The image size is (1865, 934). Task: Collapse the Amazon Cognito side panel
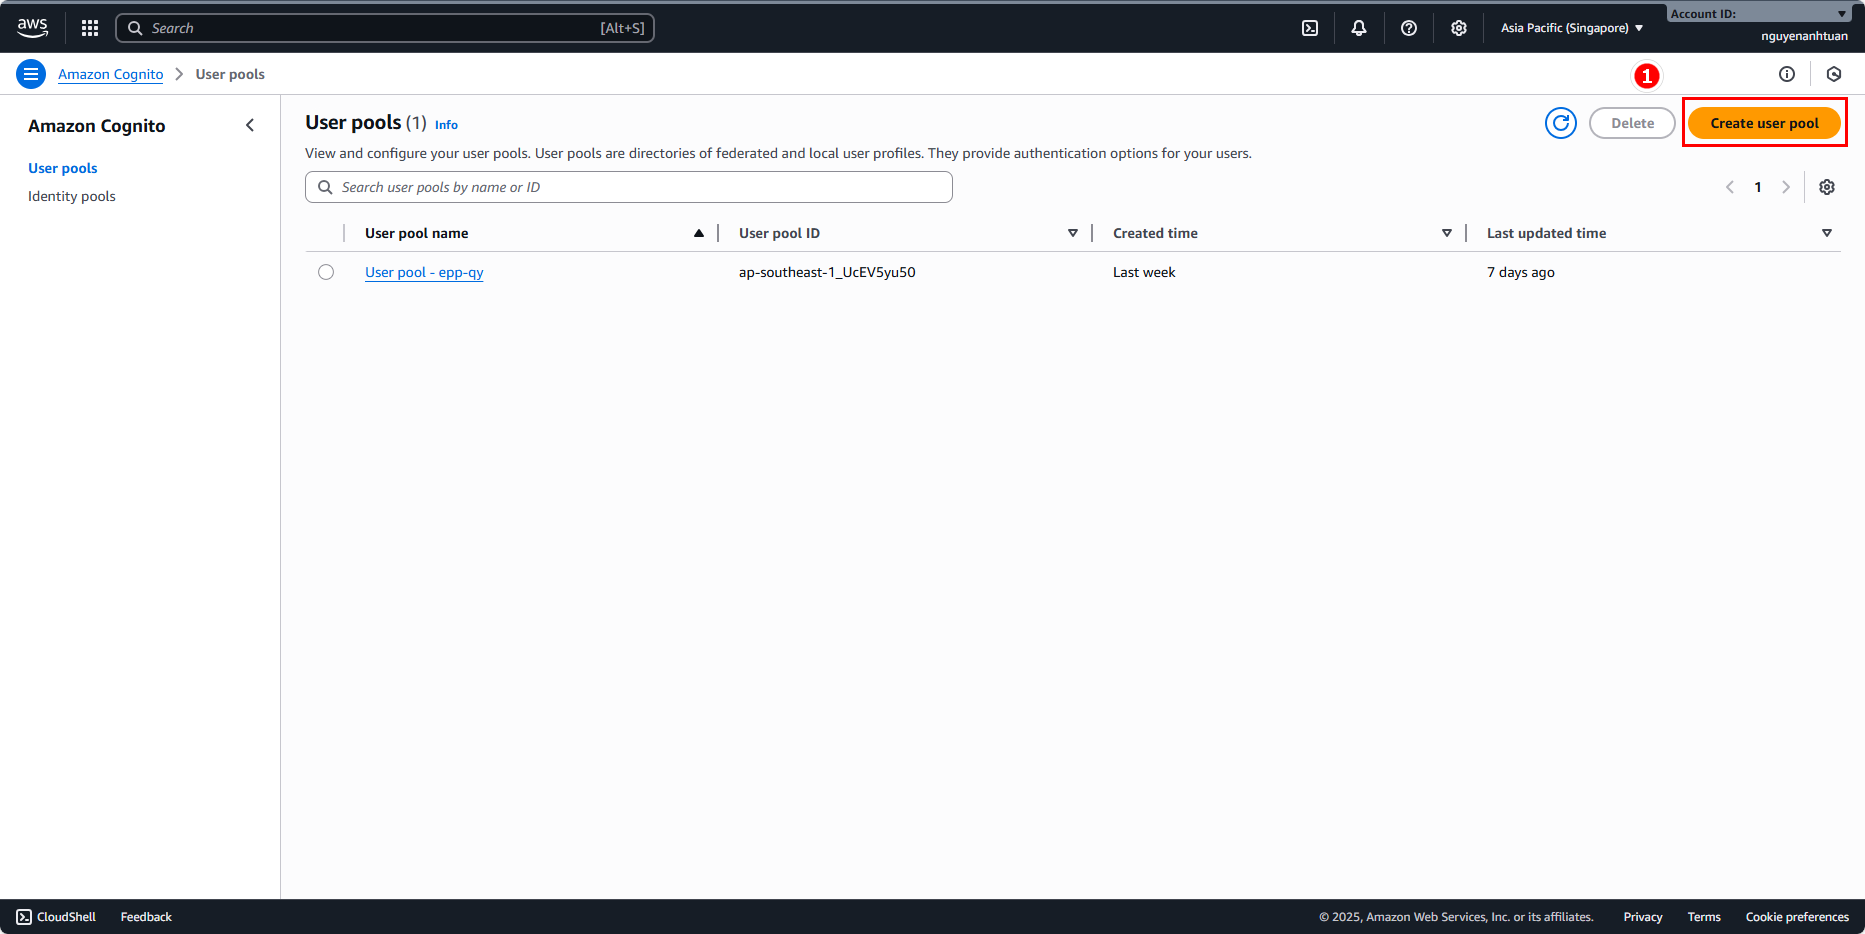(250, 125)
